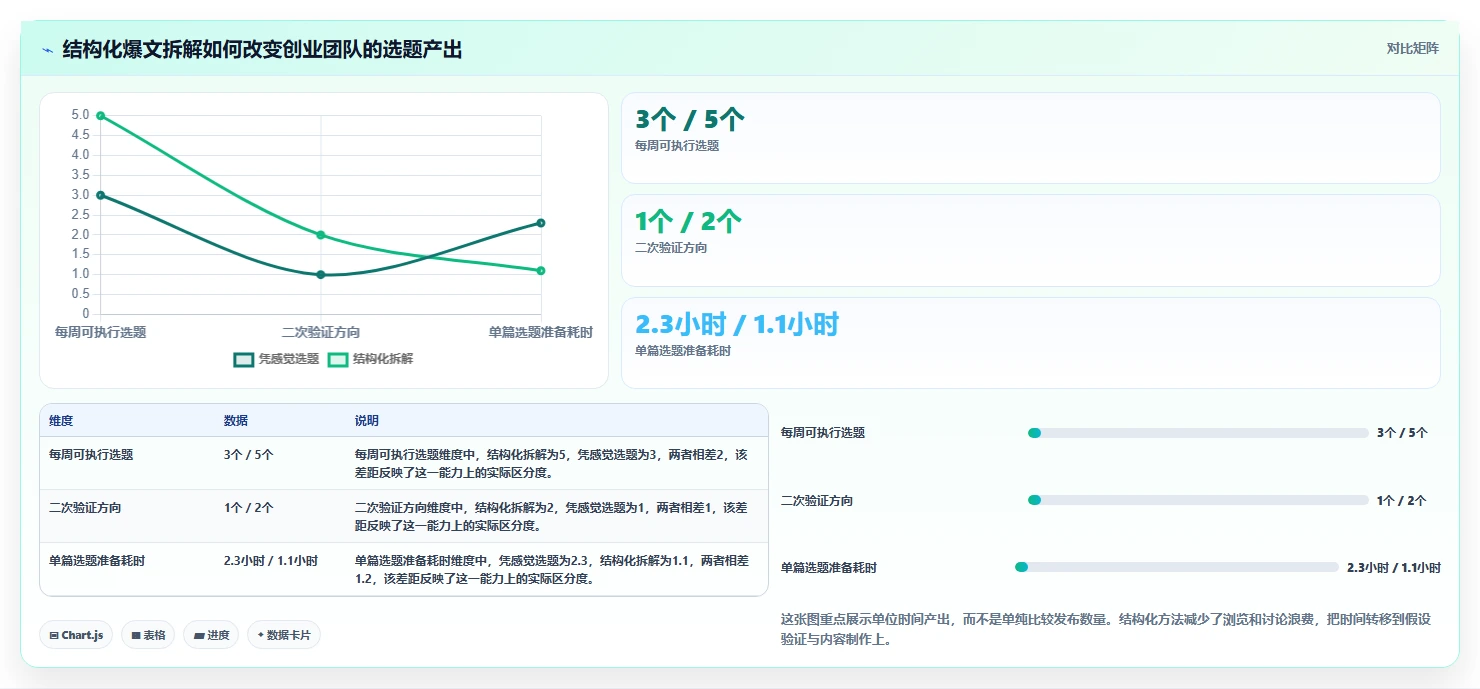Hide the 凭感觉选题 series via legend label
This screenshot has height=689, width=1480.
point(289,359)
